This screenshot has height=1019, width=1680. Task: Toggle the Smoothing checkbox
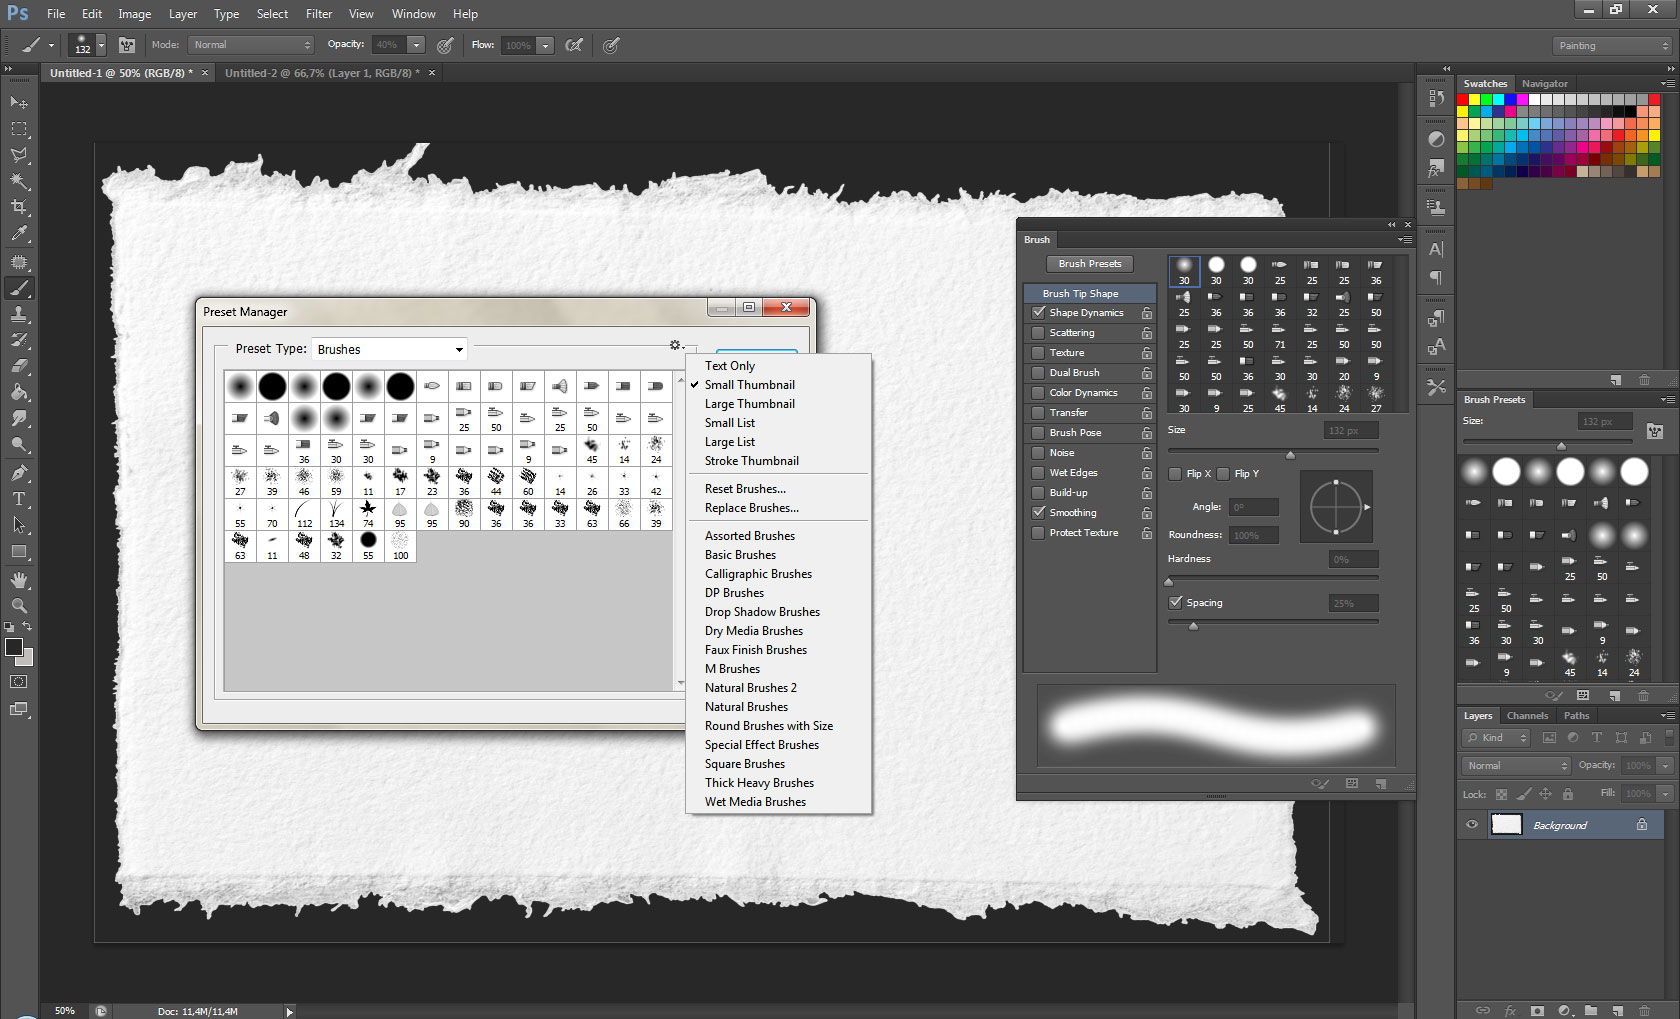click(x=1039, y=513)
